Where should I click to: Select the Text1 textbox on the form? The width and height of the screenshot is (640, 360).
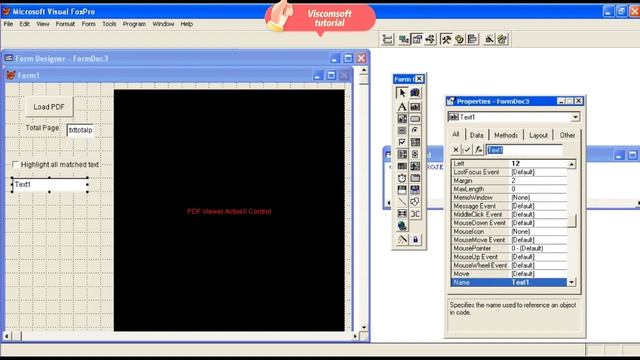coord(49,184)
